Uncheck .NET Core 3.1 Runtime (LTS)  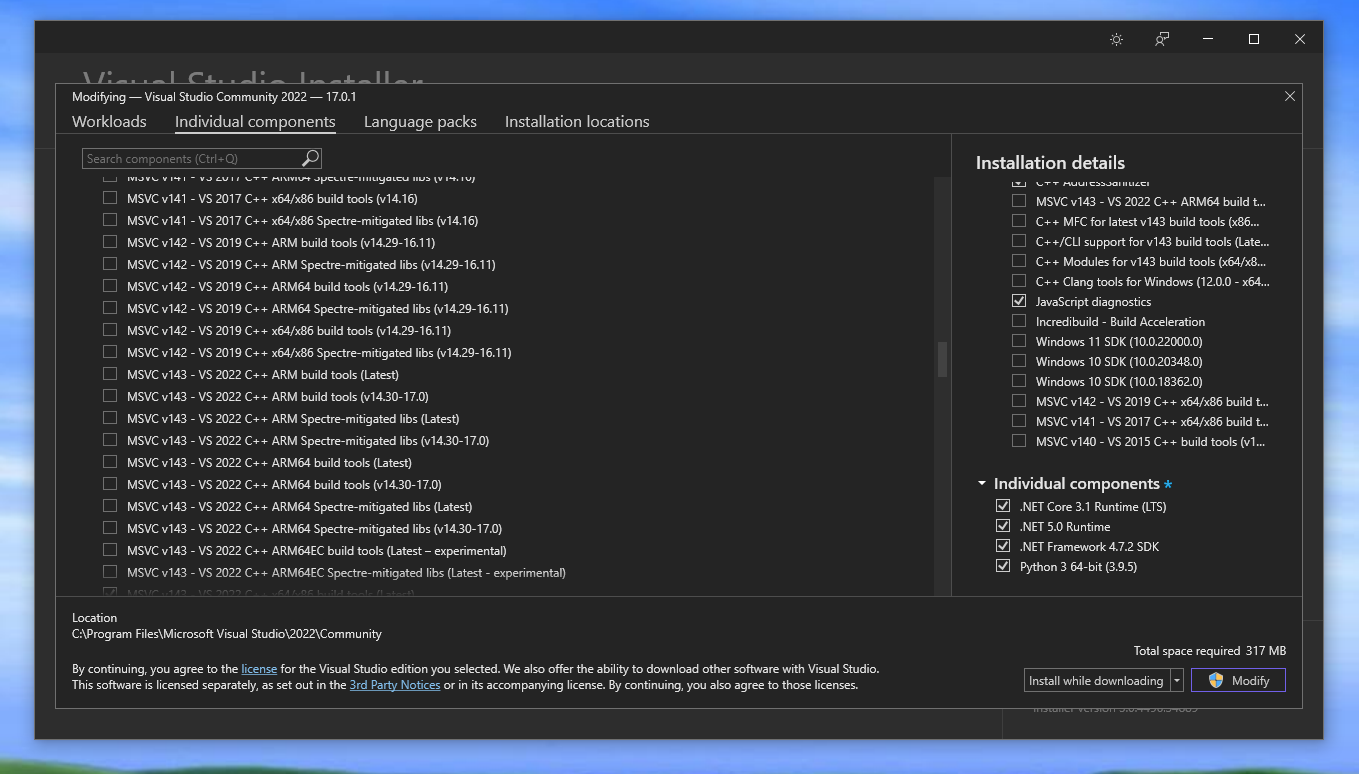click(x=1003, y=506)
